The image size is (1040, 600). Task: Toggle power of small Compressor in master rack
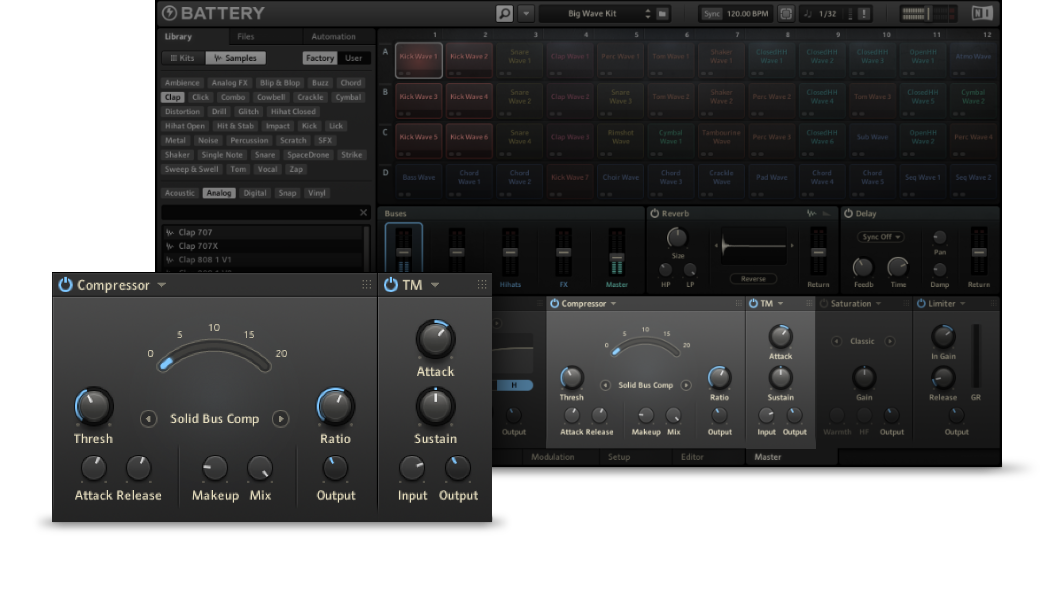554,304
